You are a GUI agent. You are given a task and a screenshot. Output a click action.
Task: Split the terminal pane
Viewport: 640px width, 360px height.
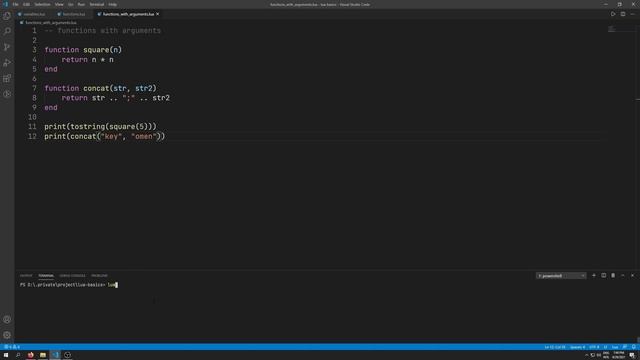point(604,276)
